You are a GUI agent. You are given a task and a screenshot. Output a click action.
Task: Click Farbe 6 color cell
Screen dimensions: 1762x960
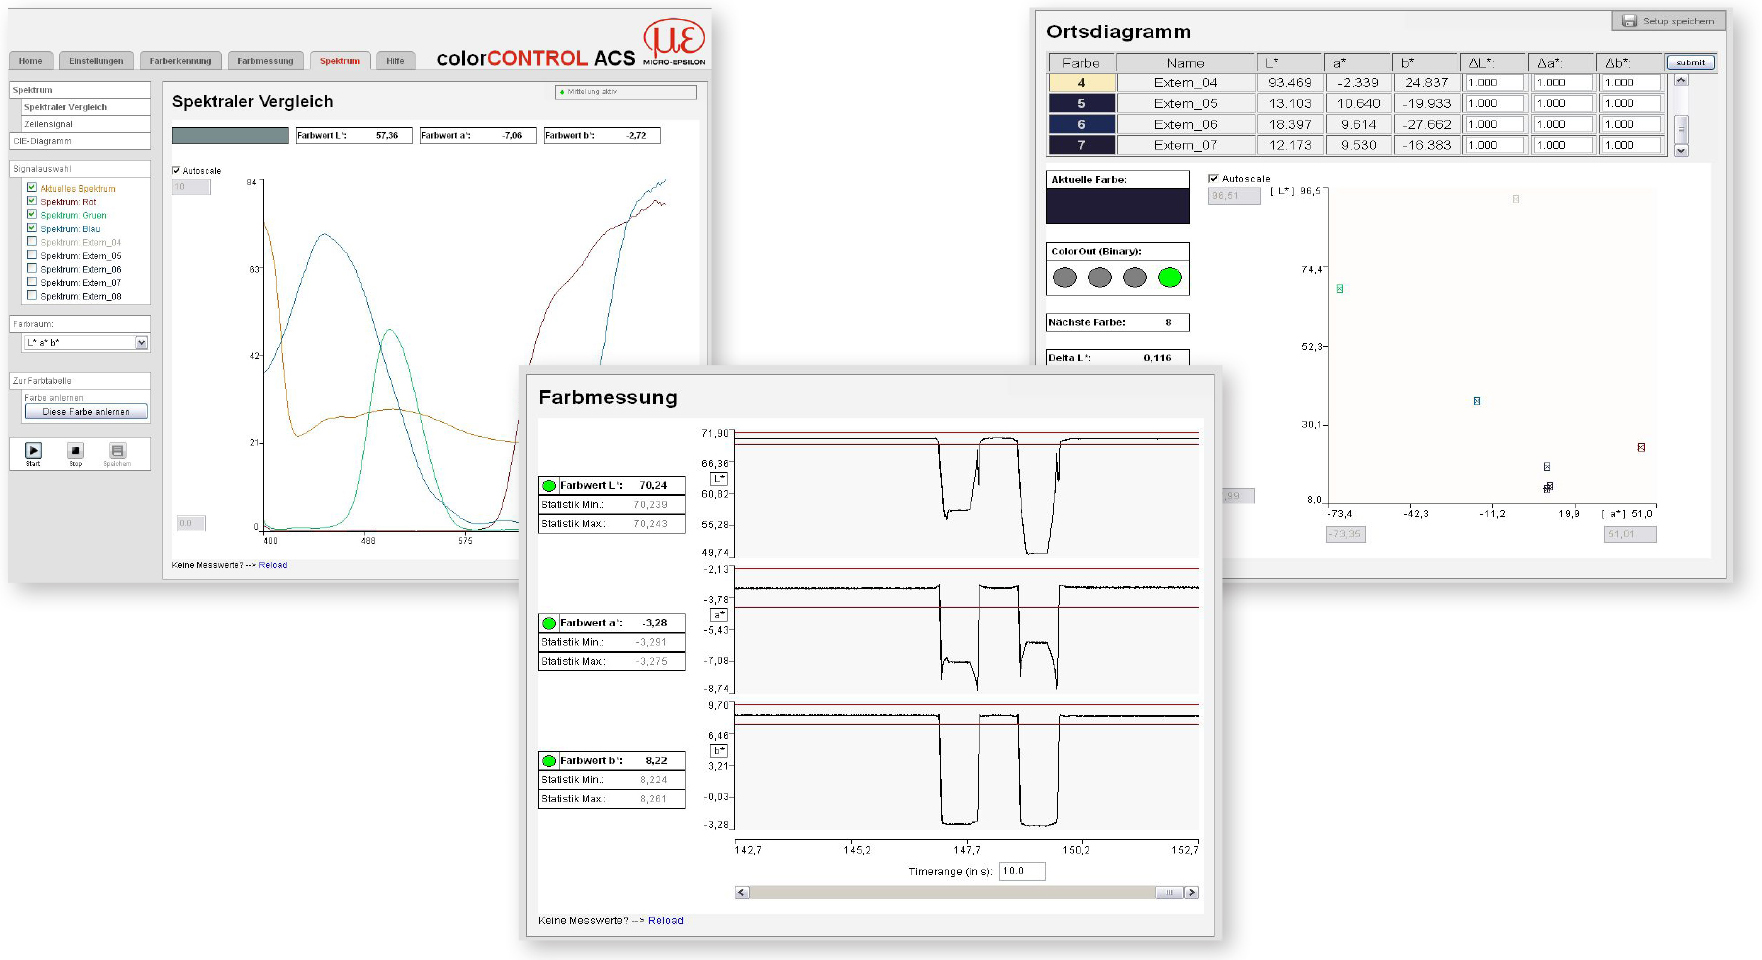click(1081, 124)
